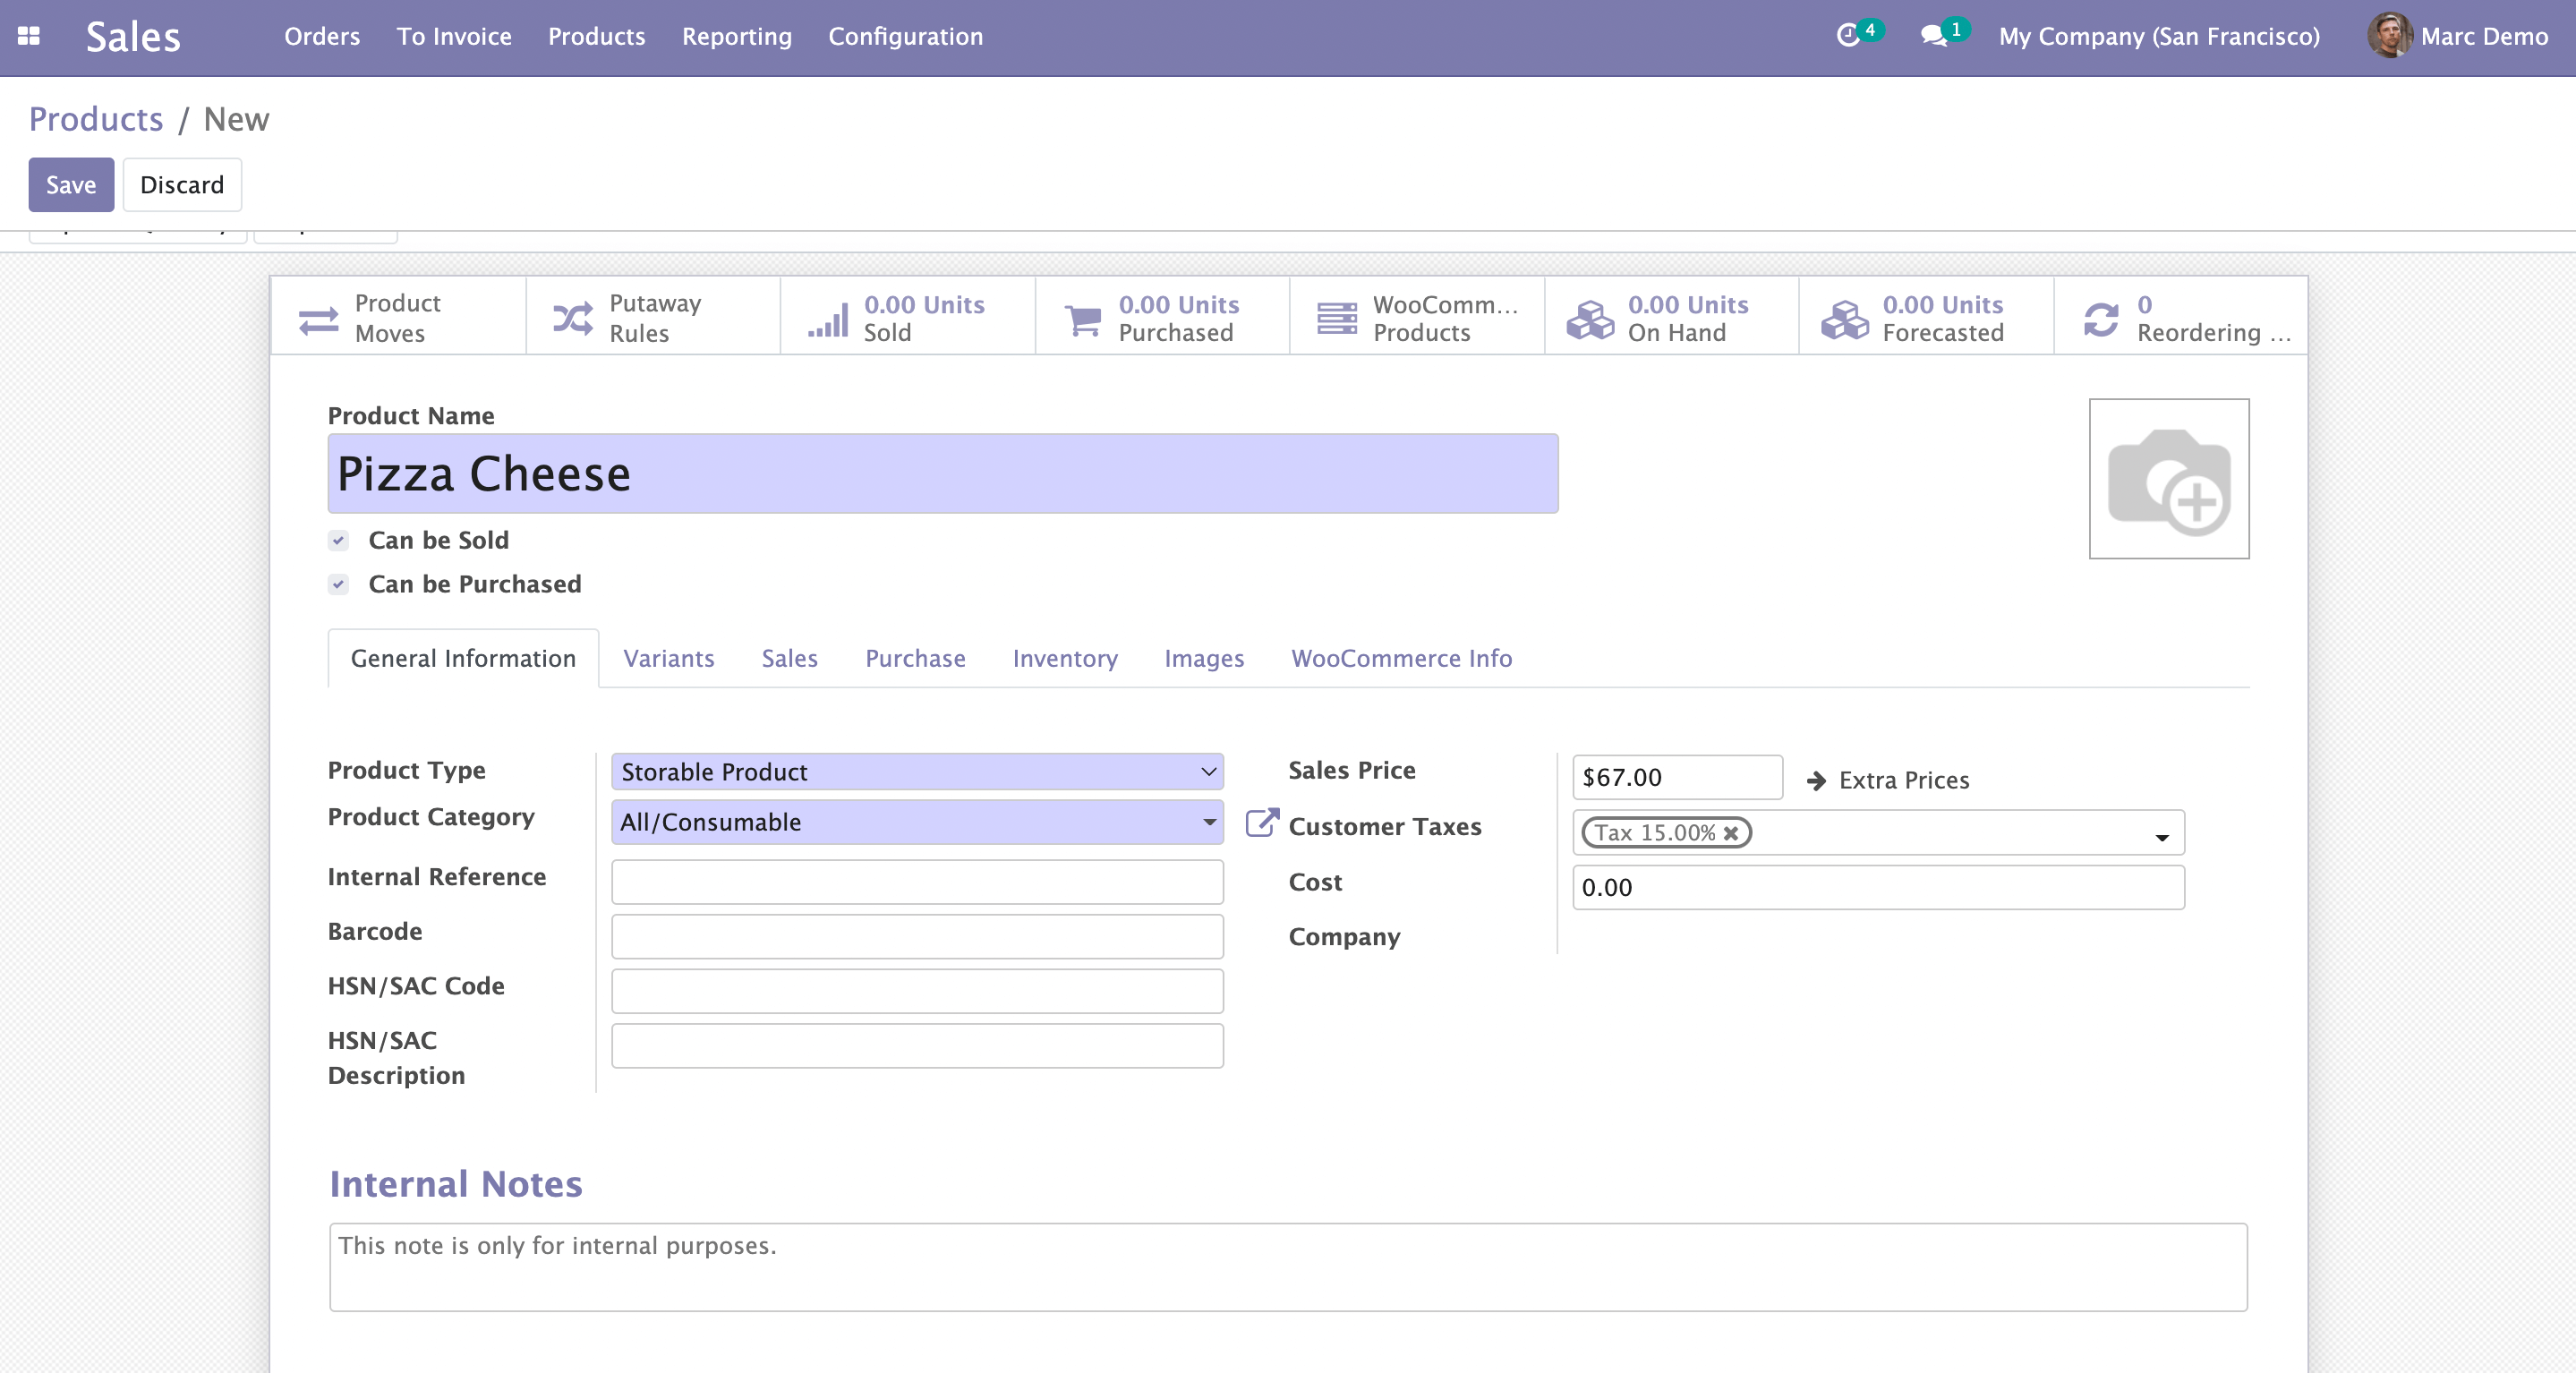
Task: Open Product Category external link icon
Action: coord(1261,823)
